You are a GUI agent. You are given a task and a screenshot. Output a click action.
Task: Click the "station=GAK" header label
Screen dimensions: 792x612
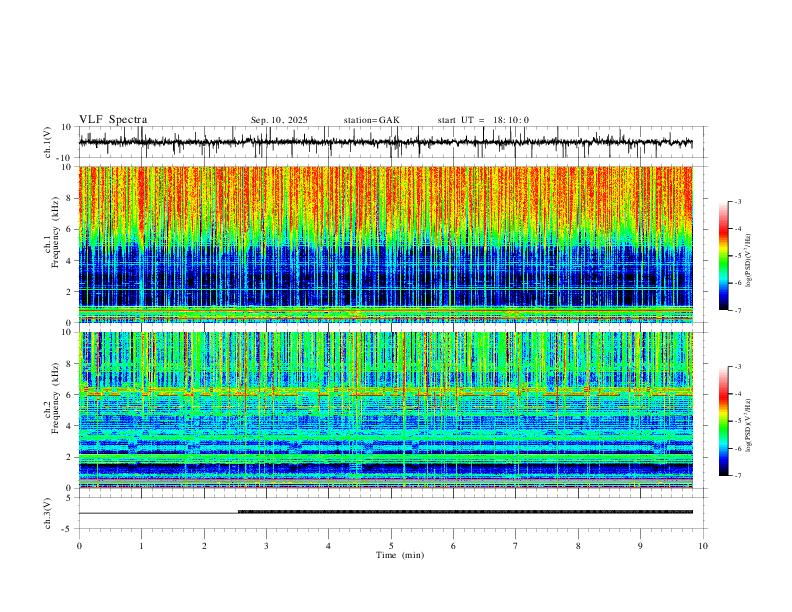click(371, 120)
